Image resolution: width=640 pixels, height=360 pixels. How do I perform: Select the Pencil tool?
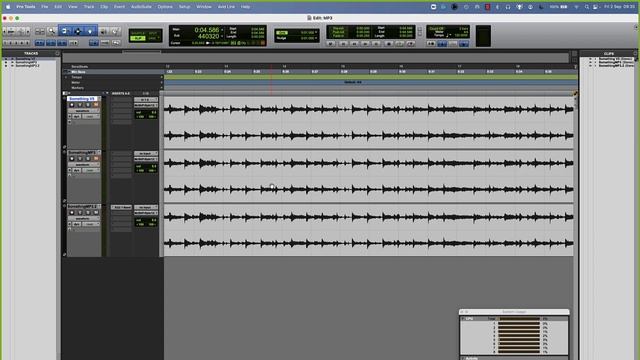point(115,31)
